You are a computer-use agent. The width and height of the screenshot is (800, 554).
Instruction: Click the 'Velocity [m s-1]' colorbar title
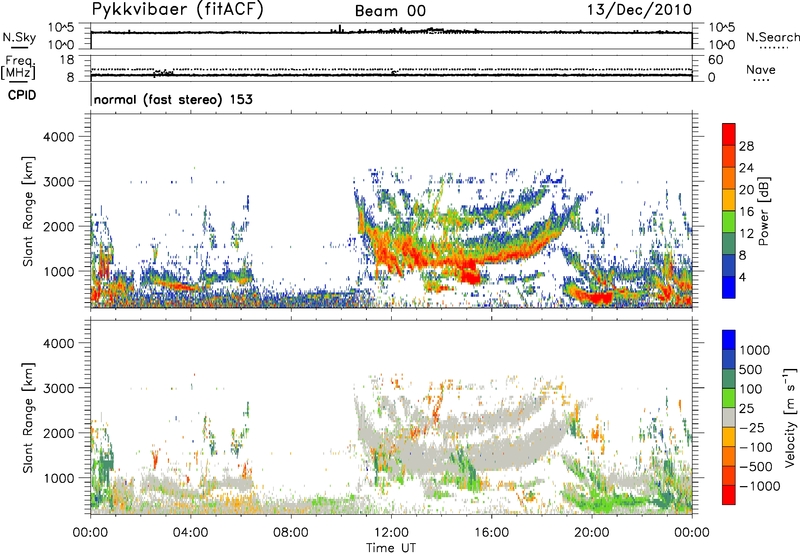tap(790, 417)
